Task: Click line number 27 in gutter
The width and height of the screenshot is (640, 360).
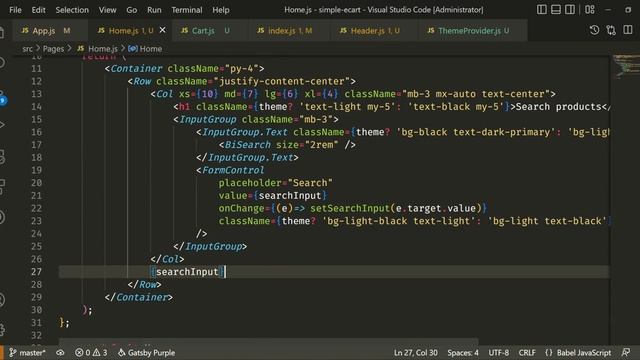Action: (x=36, y=272)
